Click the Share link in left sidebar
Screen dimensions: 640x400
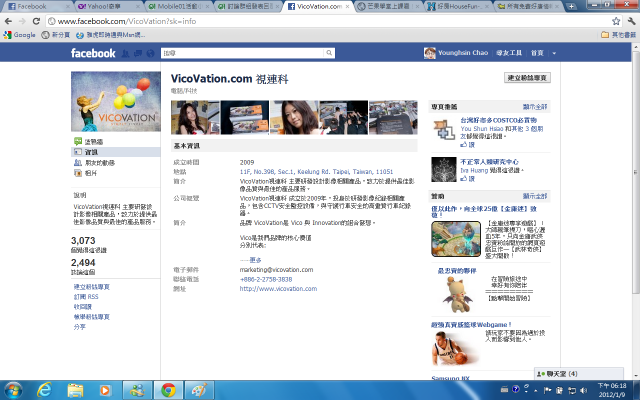80,327
